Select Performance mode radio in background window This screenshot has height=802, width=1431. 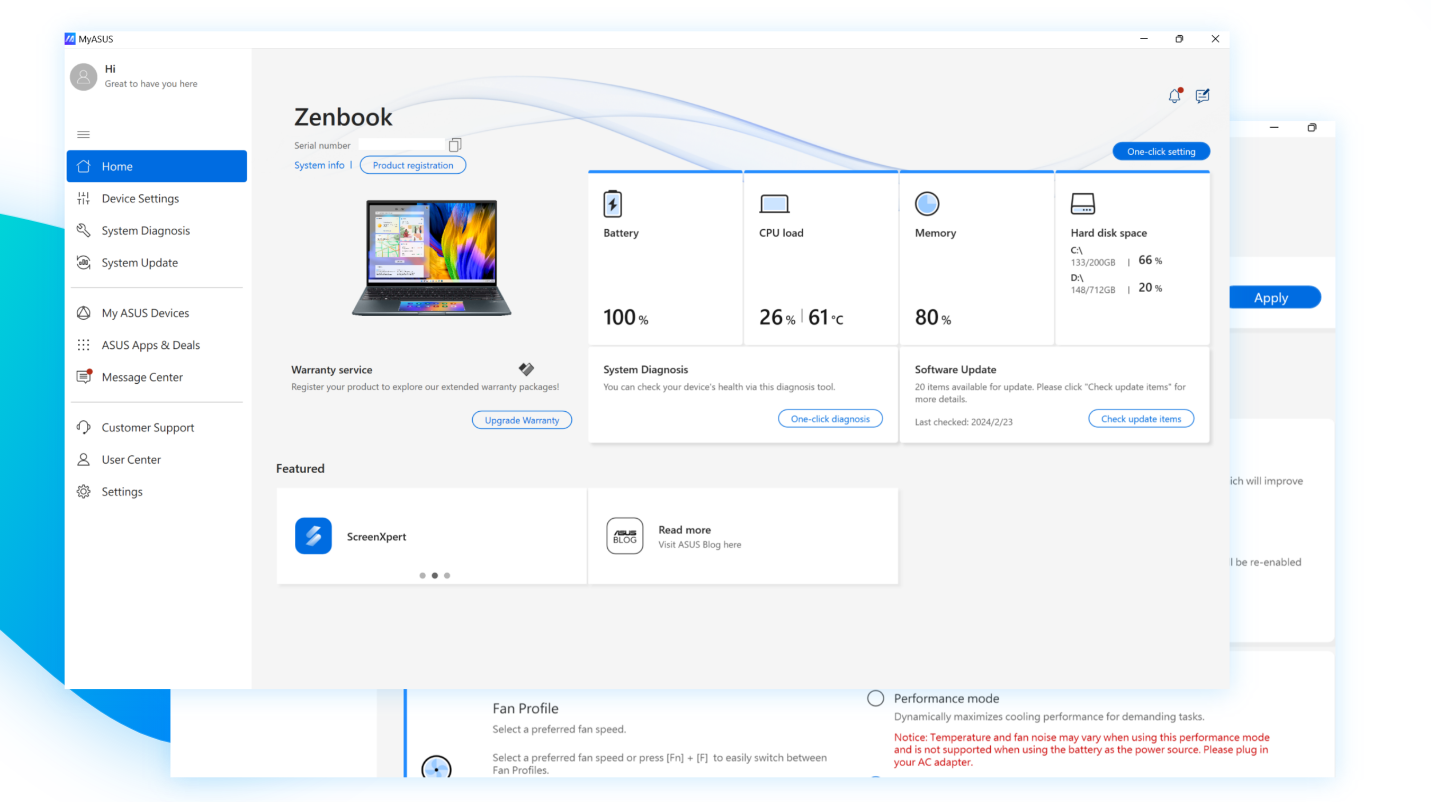tap(876, 698)
